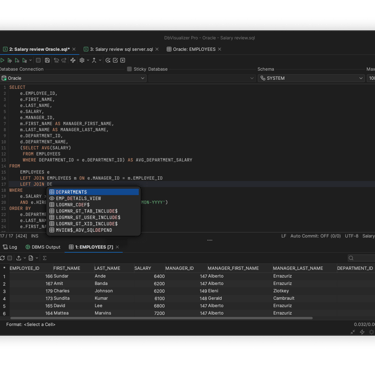The height and width of the screenshot is (366, 375).
Task: Click the commit transaction icon
Action: (56, 60)
